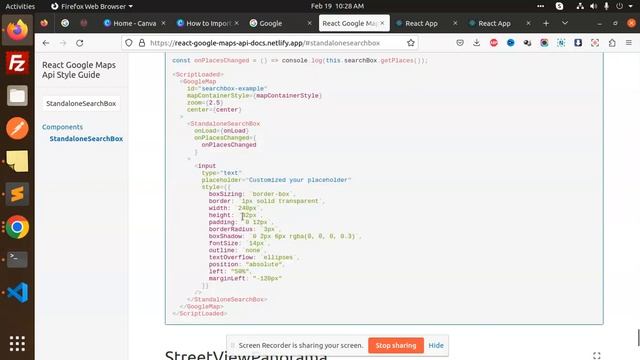Open the volume control in system tray
Screen dimensions: 640x360
[593, 6]
